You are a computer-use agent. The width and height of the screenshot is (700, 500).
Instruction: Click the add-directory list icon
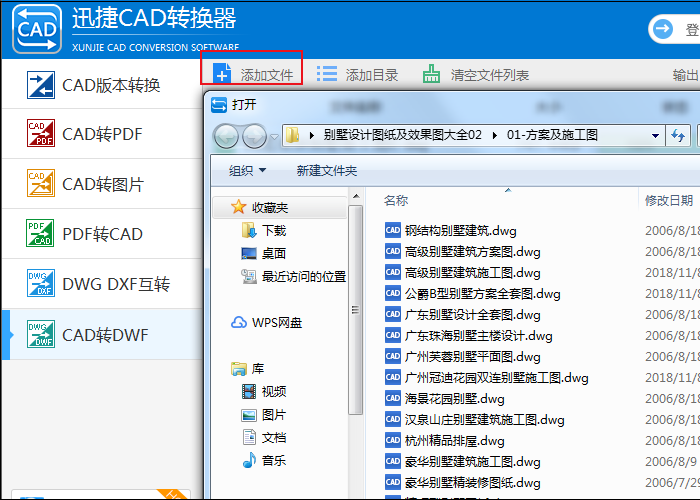tap(327, 74)
